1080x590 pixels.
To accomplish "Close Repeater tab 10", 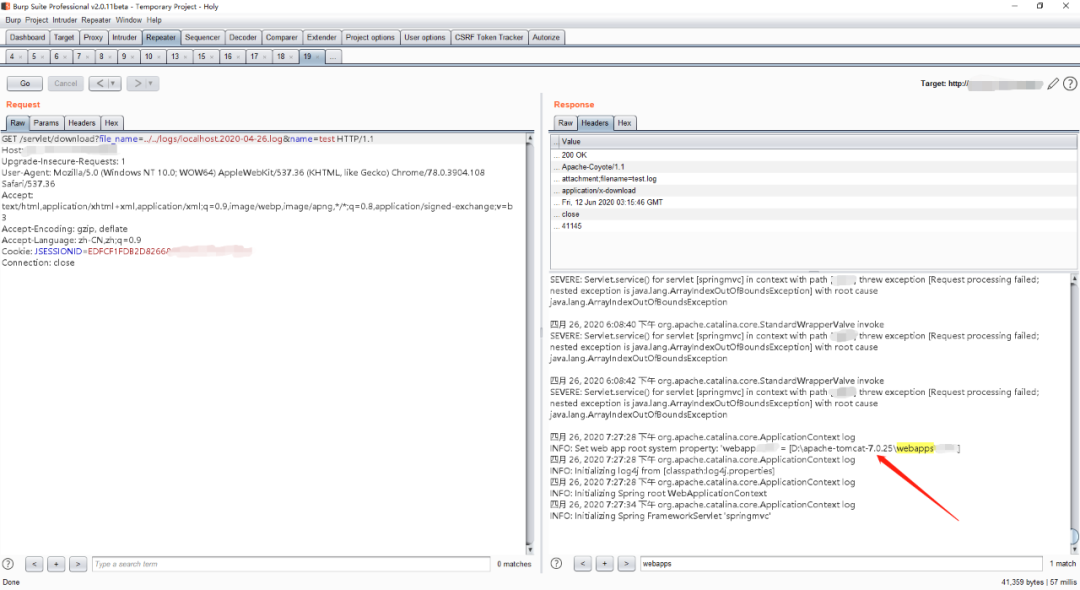I will [159, 57].
